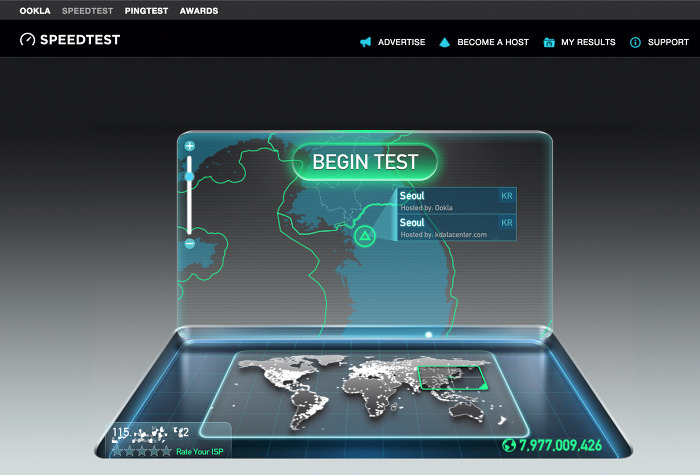Image resolution: width=700 pixels, height=475 pixels.
Task: Open the MY RESULTS link
Action: [x=588, y=42]
